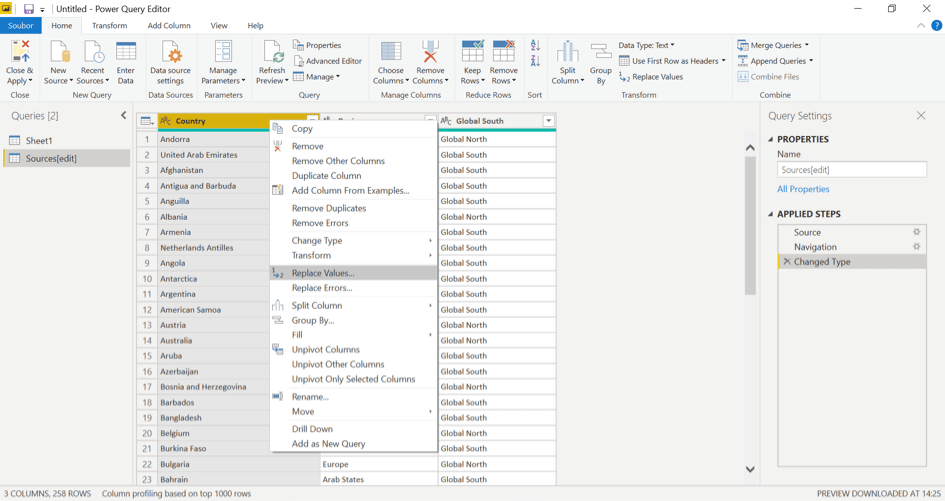Click Replace Values in the ribbon

coord(651,77)
